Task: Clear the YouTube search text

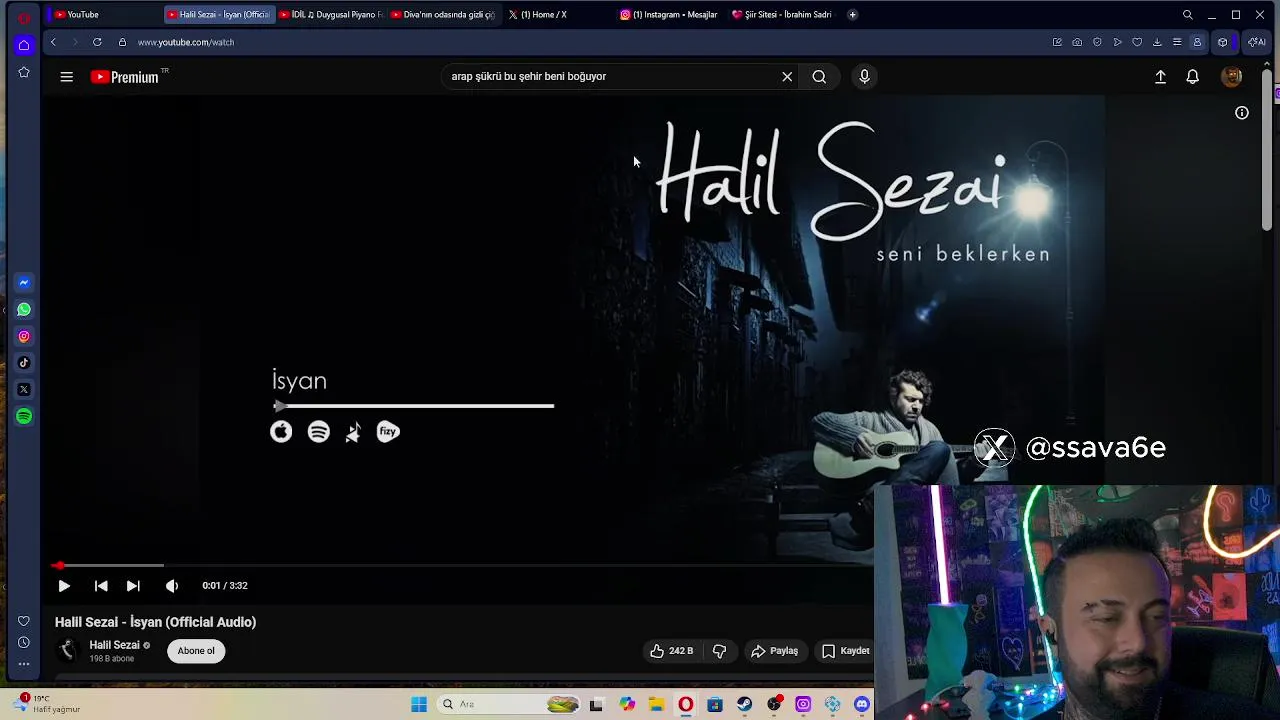Action: point(787,76)
